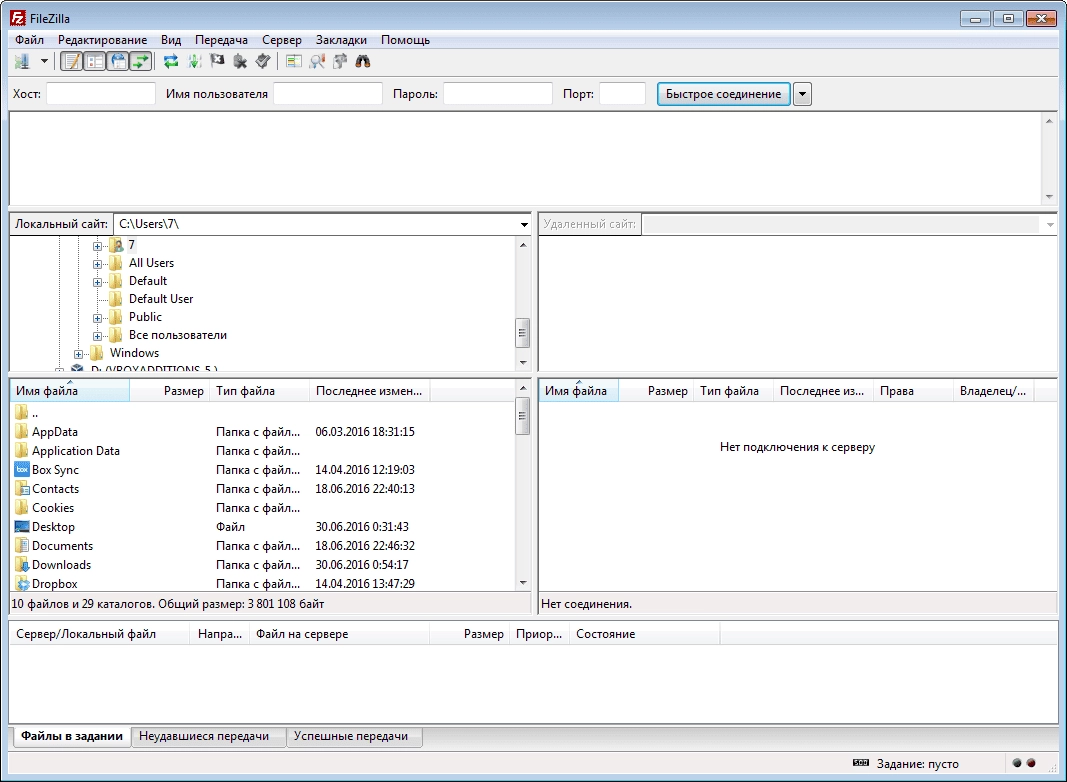1067x782 pixels.
Task: Sort local files by Размер column
Action: [x=169, y=391]
